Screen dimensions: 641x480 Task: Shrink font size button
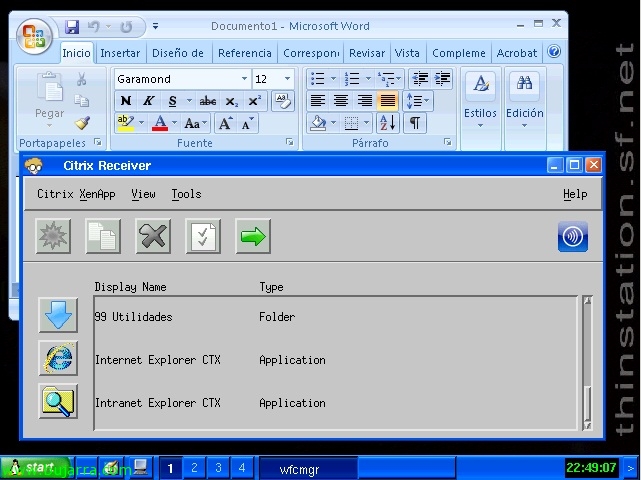click(248, 123)
